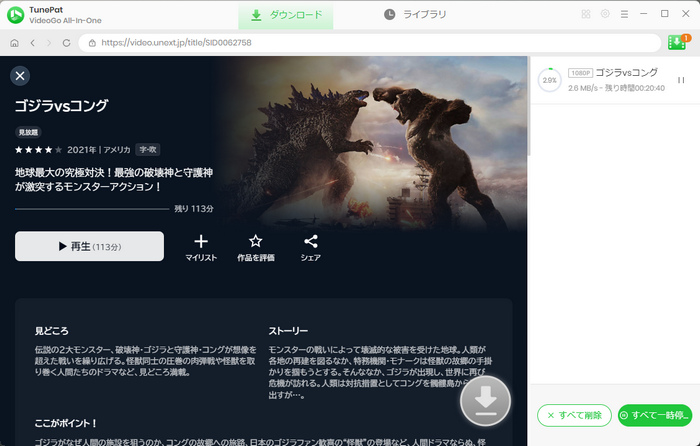The image size is (700, 446).
Task: Click the 字・吹 badge
Action: pyautogui.click(x=148, y=150)
